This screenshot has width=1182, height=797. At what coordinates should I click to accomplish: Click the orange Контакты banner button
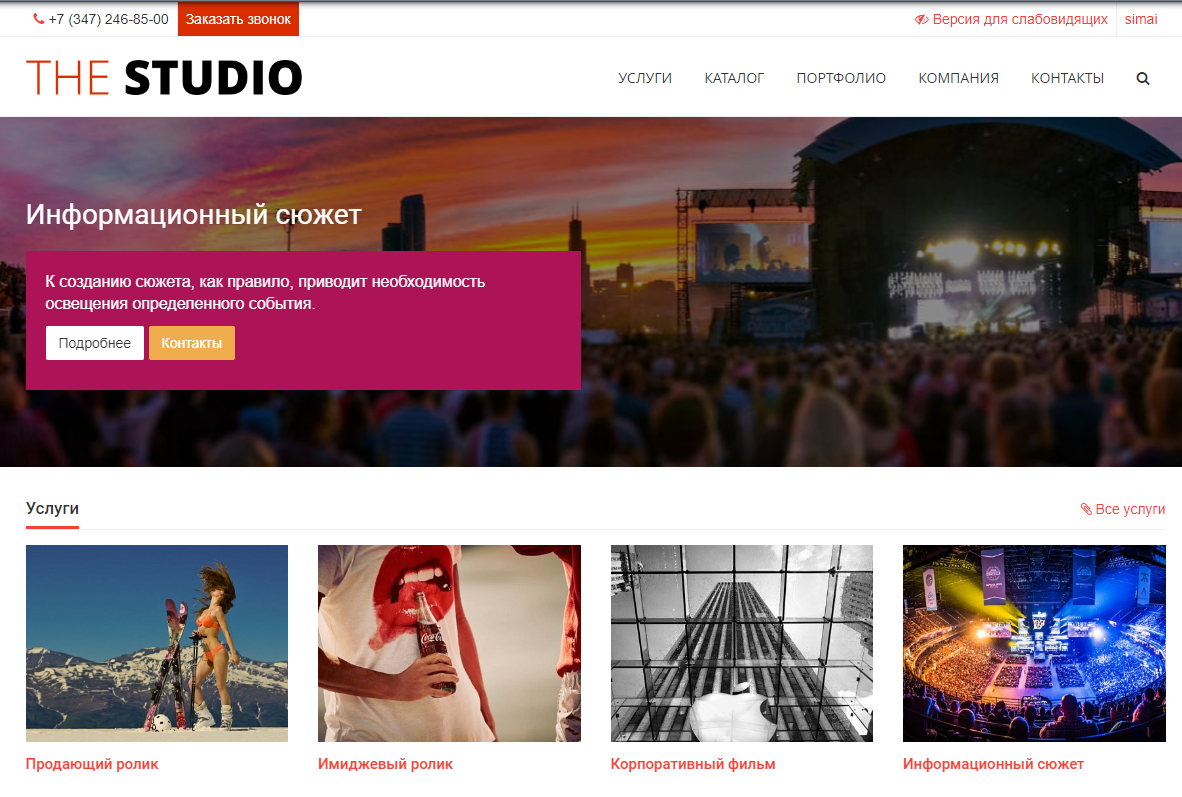coord(191,343)
